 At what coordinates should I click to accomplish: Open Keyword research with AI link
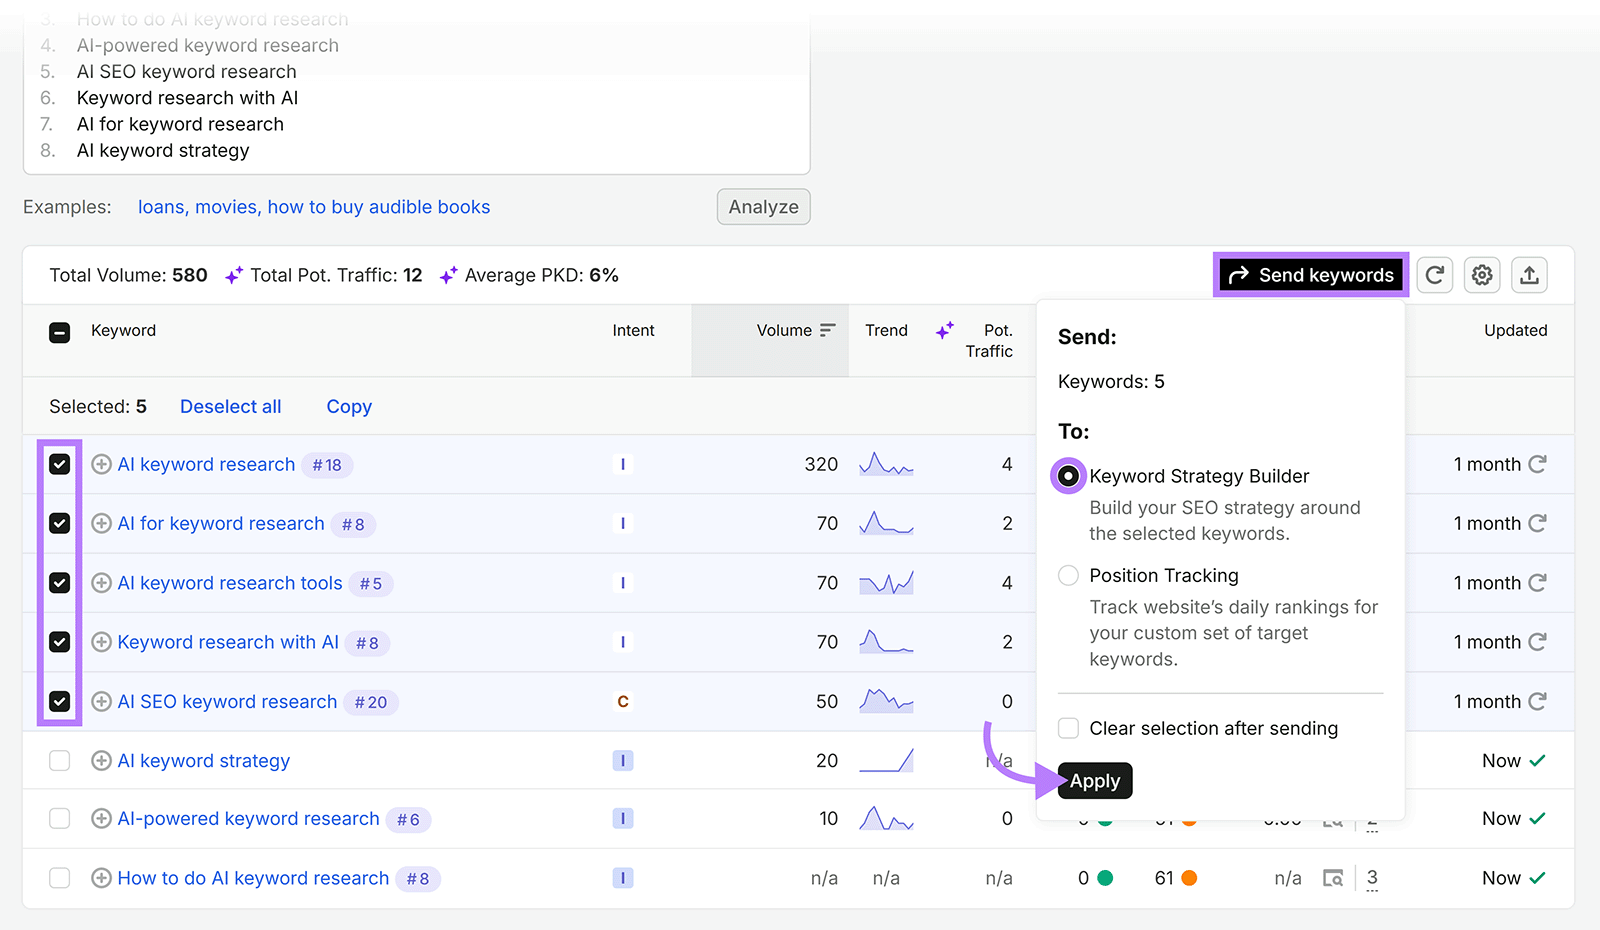coord(228,642)
